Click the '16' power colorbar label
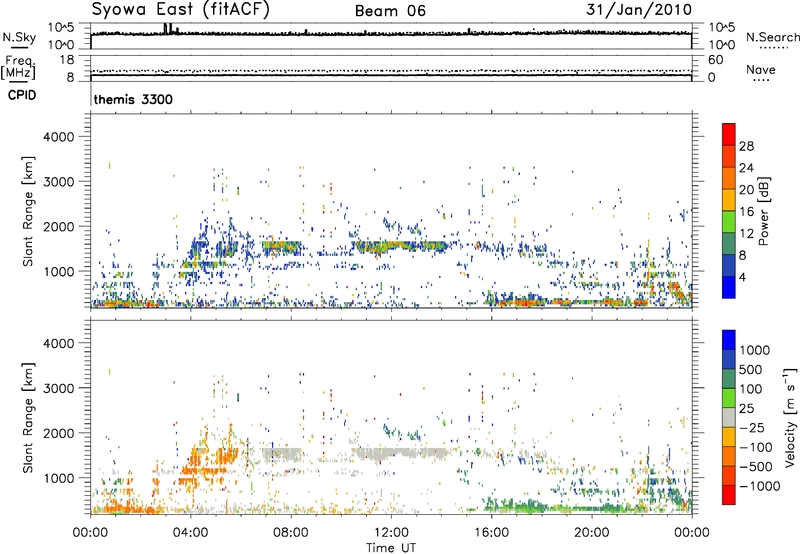Viewport: 800px width, 554px height. point(746,212)
